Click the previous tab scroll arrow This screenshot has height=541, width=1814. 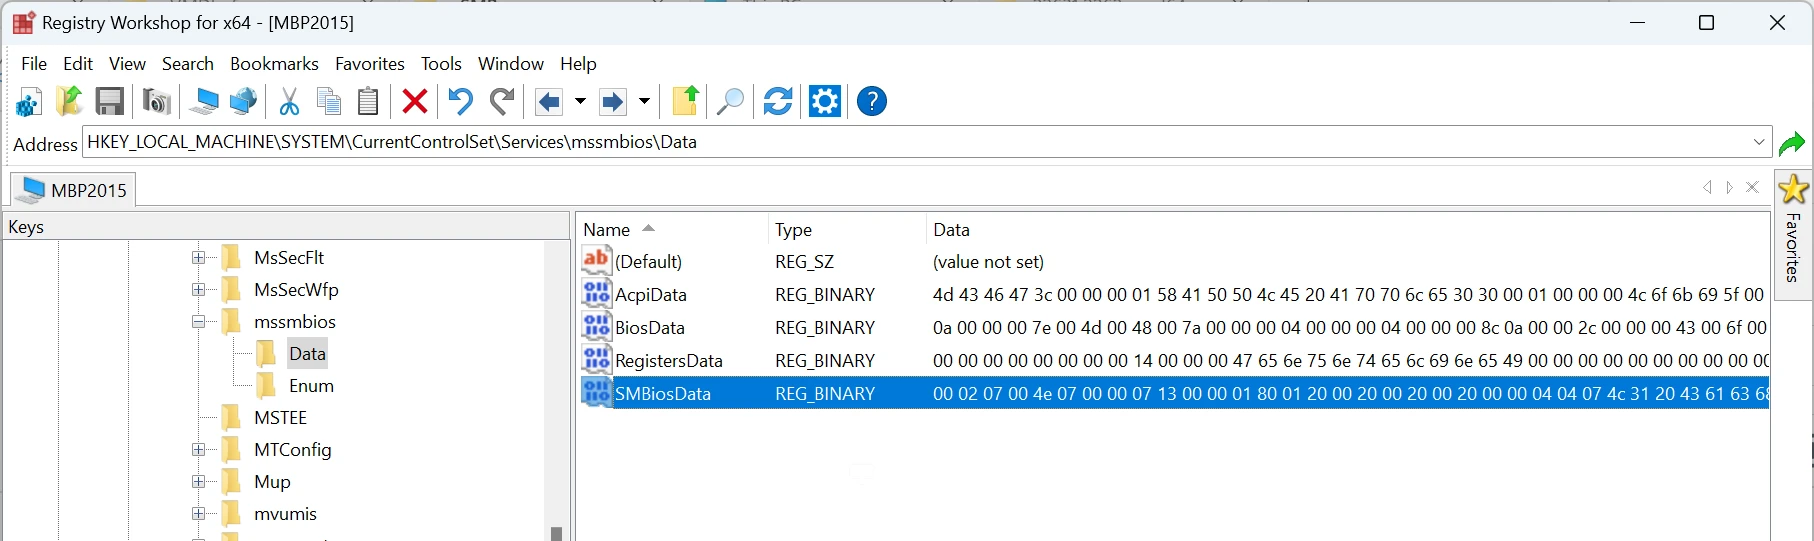[x=1708, y=187]
